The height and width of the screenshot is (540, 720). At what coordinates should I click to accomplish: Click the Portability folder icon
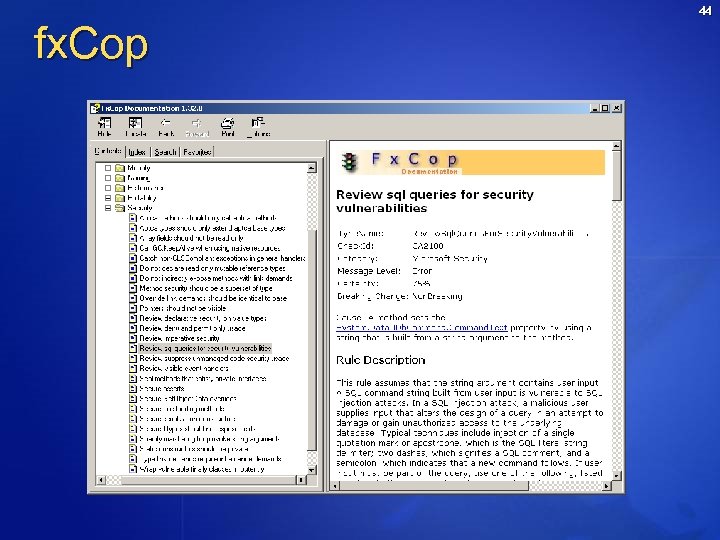pyautogui.click(x=120, y=198)
